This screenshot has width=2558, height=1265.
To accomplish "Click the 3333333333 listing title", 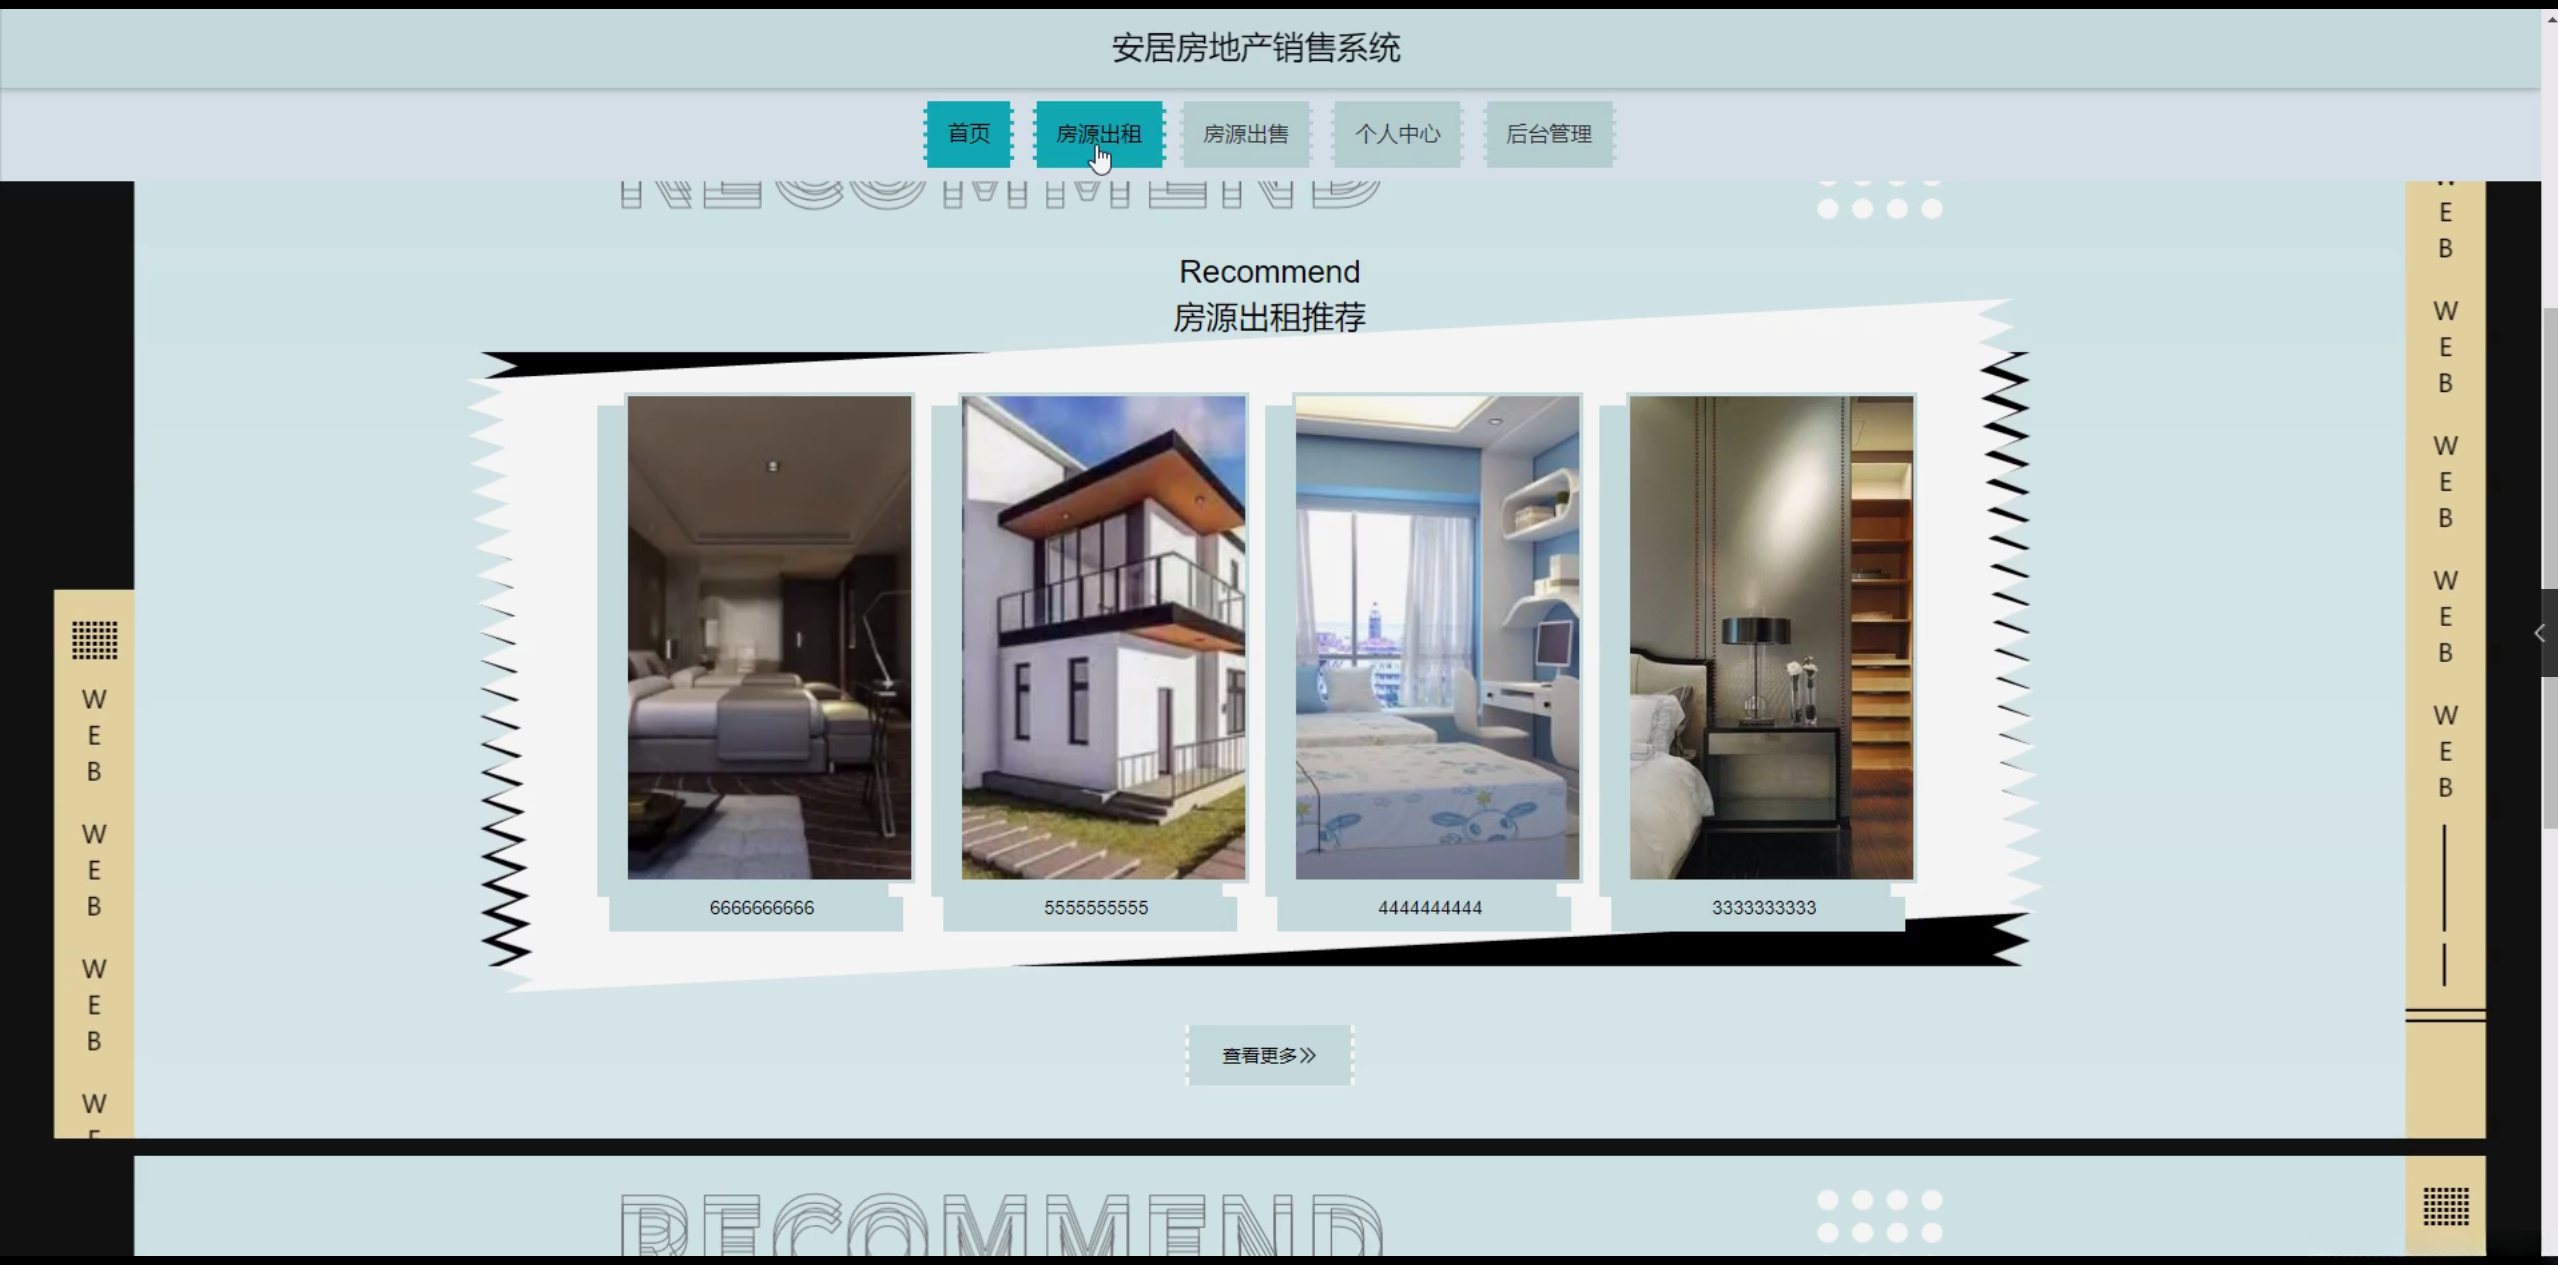I will pyautogui.click(x=1763, y=908).
